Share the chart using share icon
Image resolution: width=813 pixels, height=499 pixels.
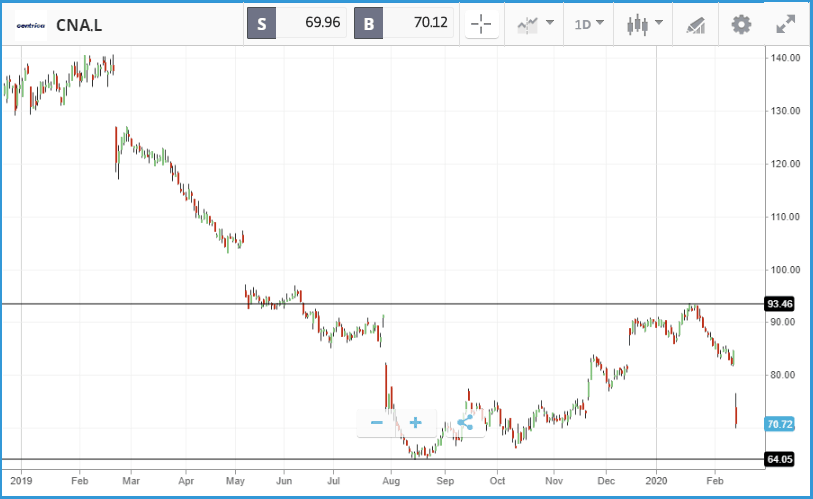point(465,423)
